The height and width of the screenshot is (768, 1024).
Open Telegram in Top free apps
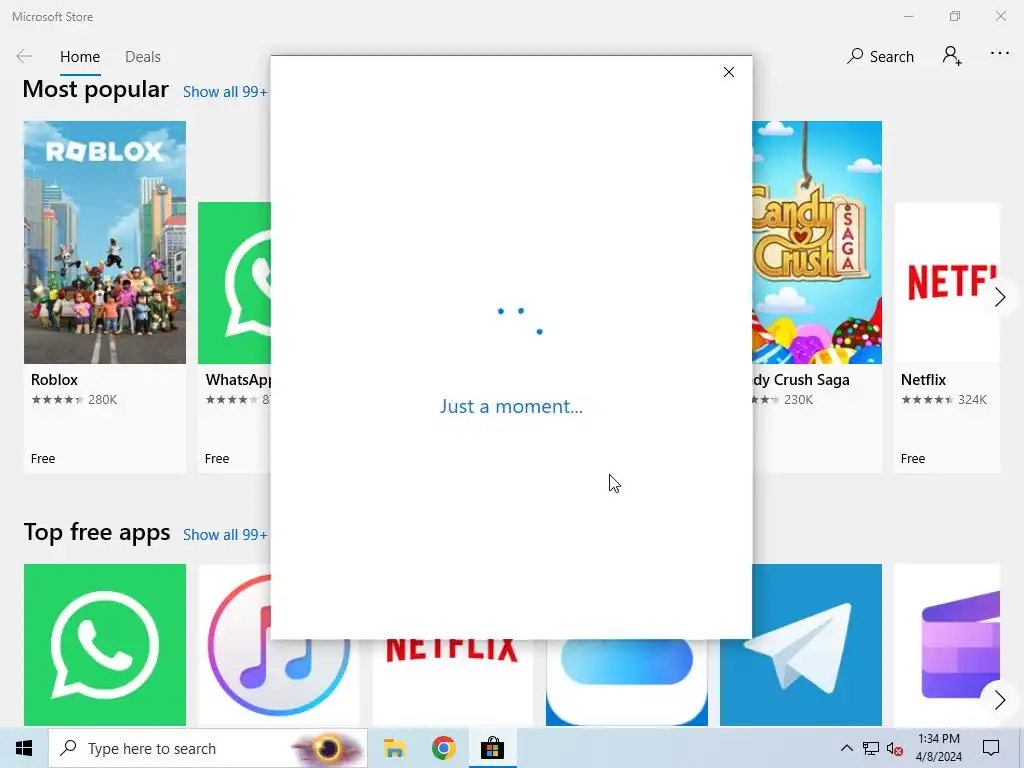point(801,645)
